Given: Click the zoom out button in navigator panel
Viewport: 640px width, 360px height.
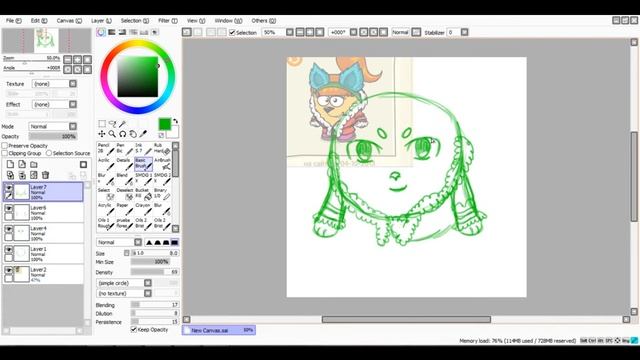Looking at the screenshot, I should [68, 60].
